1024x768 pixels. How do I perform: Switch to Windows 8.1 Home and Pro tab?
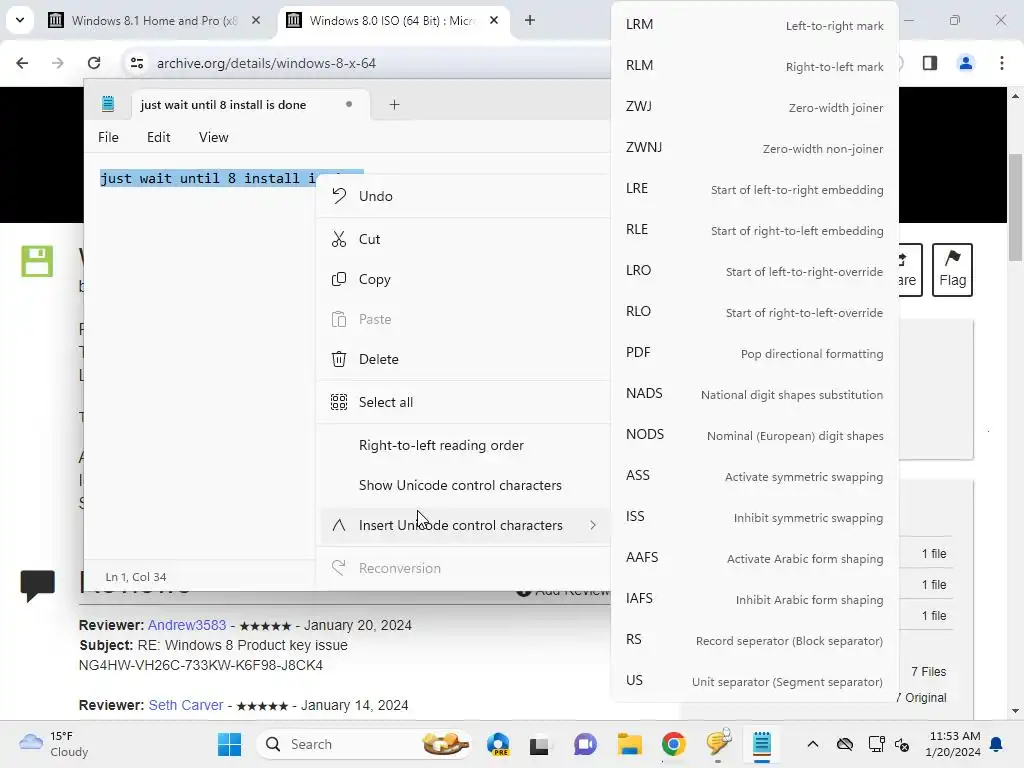click(x=155, y=20)
